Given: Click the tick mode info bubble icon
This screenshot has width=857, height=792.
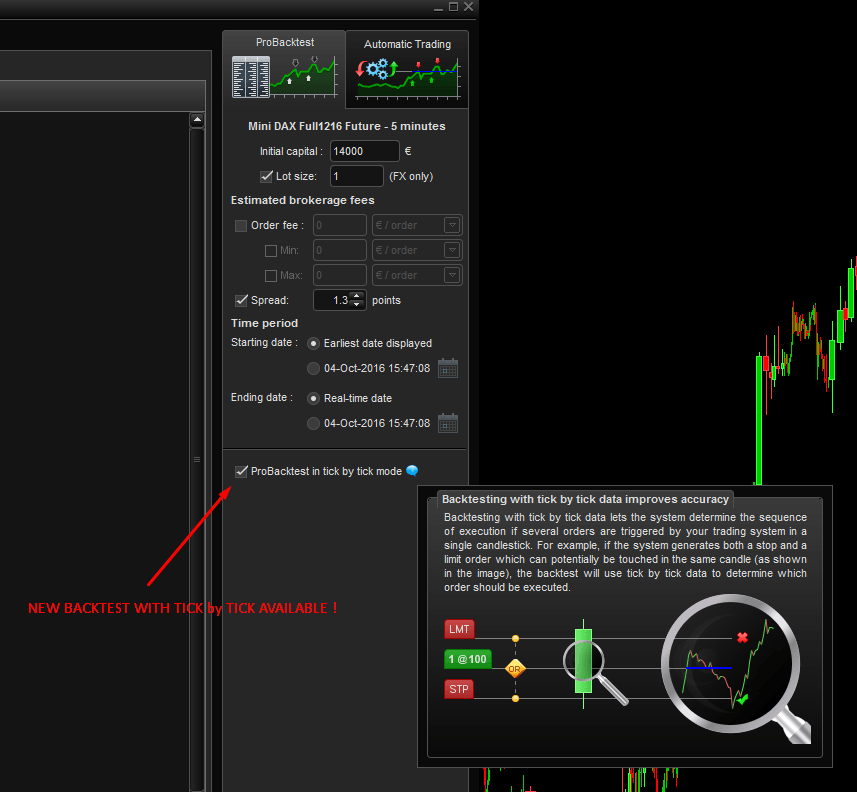Looking at the screenshot, I should [x=412, y=471].
